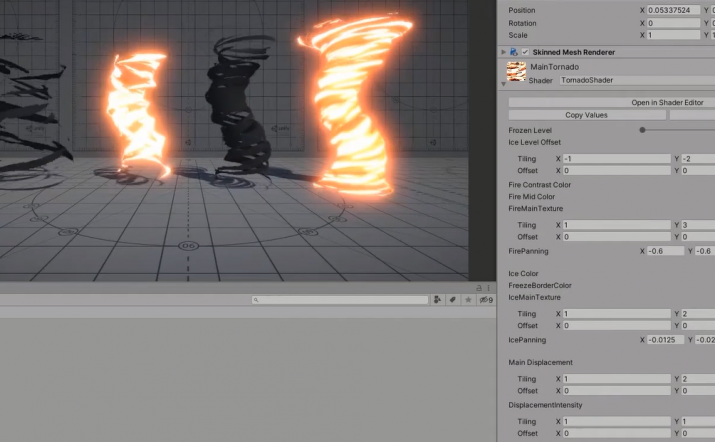Click the Skinned Mesh Renderer component icon
The width and height of the screenshot is (715, 442).
click(513, 52)
